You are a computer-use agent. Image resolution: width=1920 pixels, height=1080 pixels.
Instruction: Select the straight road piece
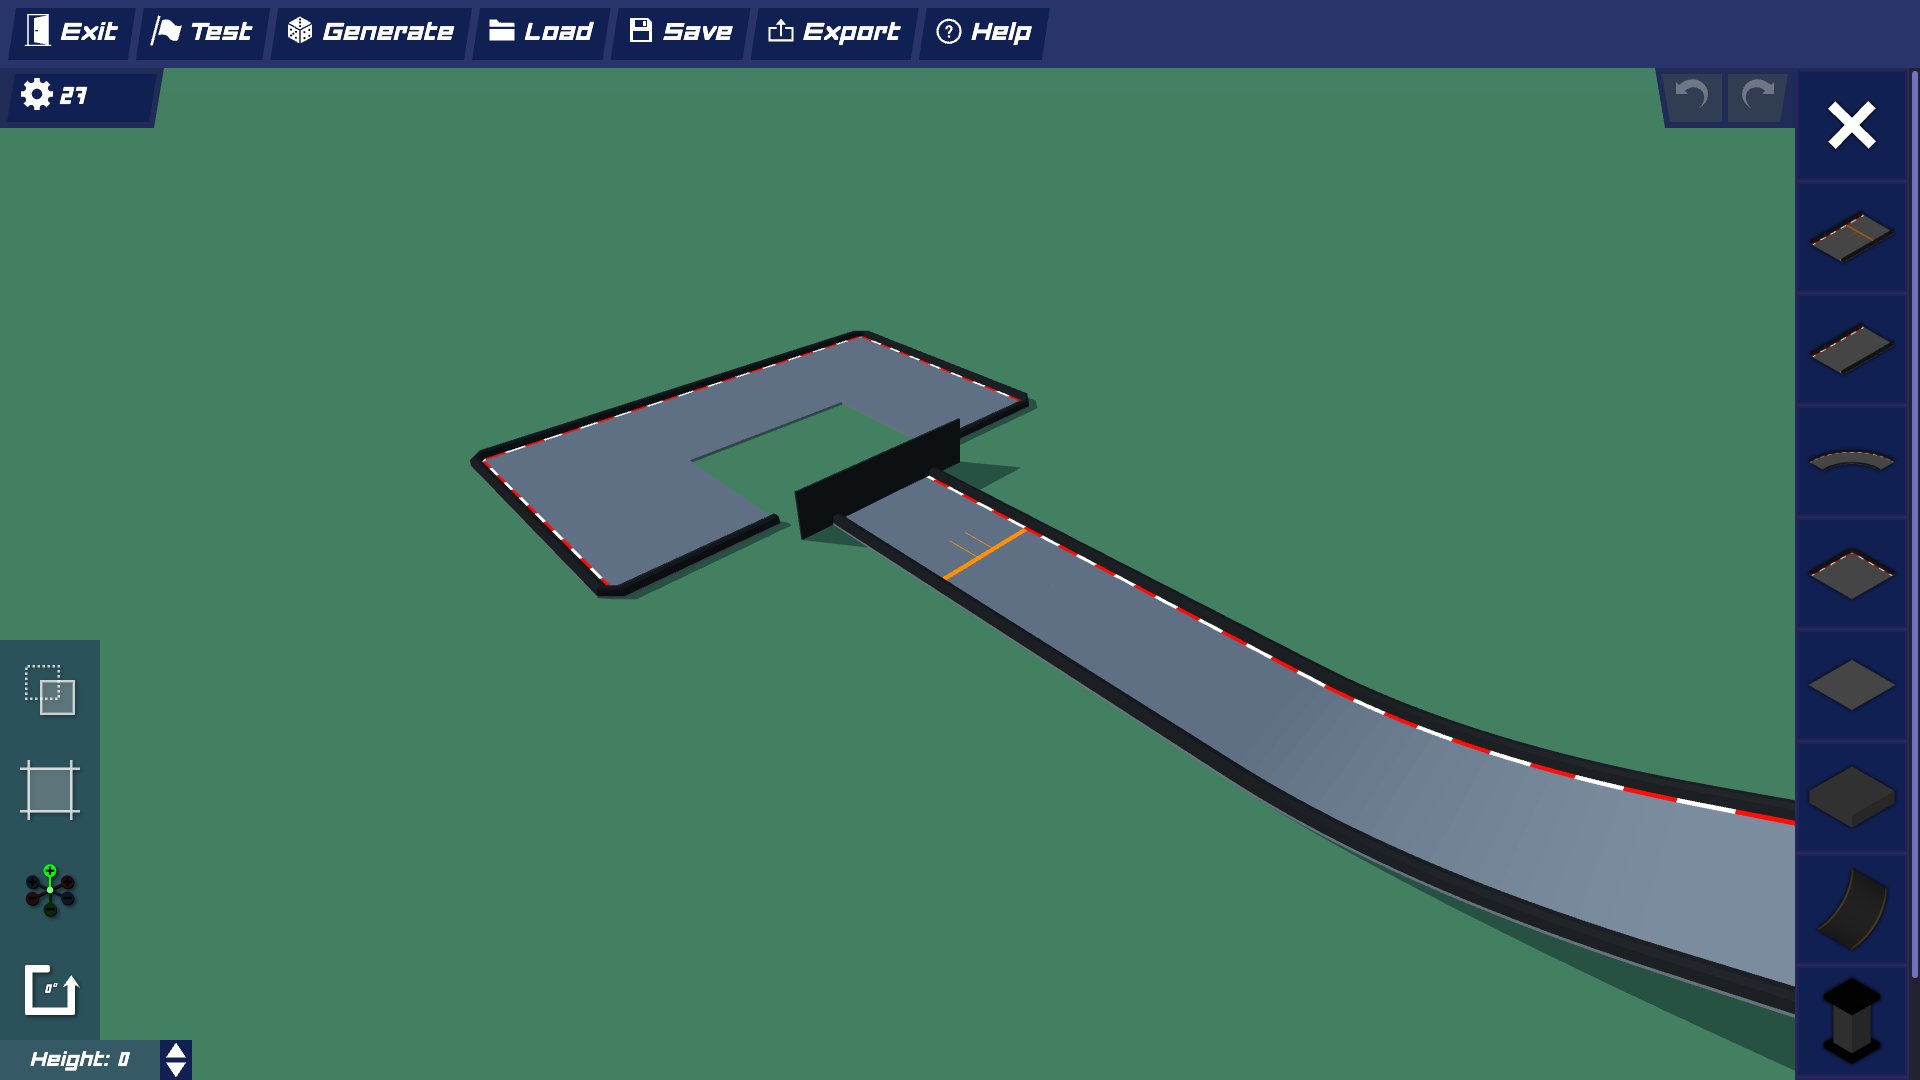[1851, 349]
